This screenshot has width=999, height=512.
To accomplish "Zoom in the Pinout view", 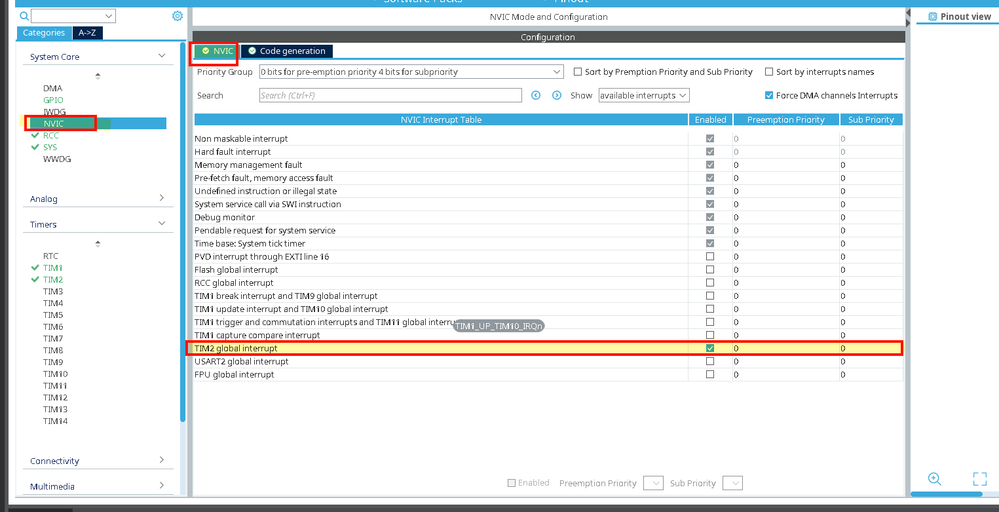I will 934,479.
